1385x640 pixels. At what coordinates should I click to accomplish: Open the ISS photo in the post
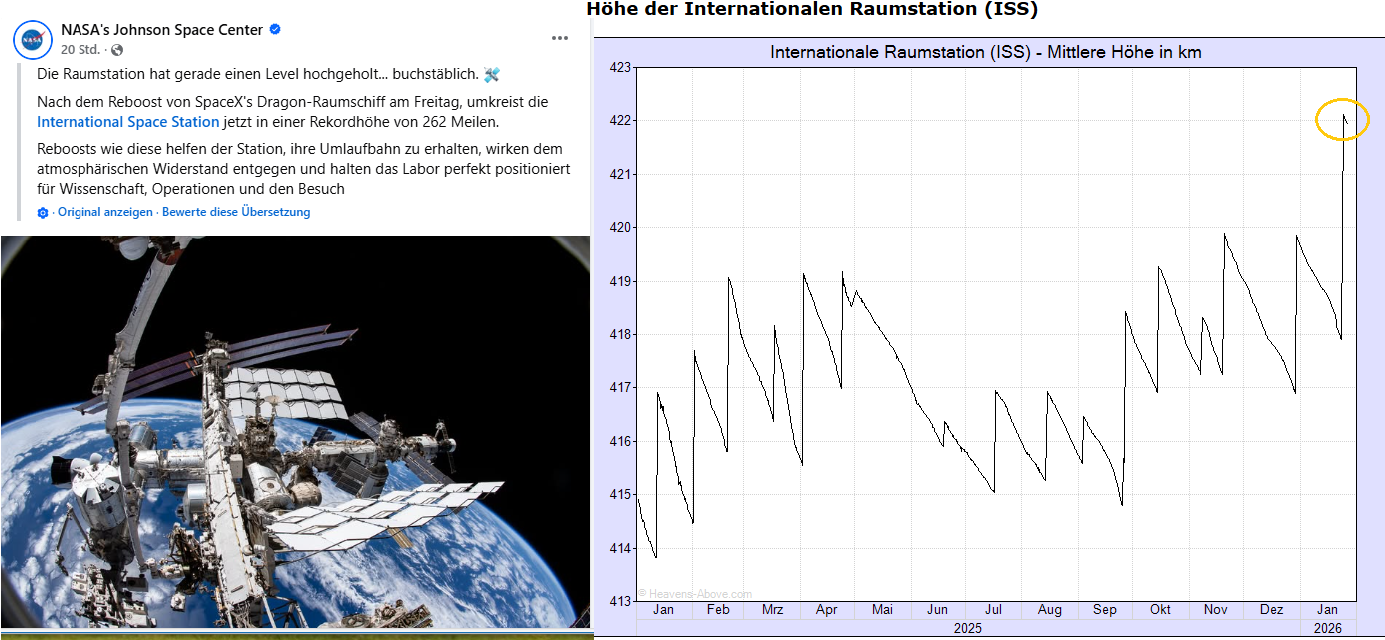296,432
